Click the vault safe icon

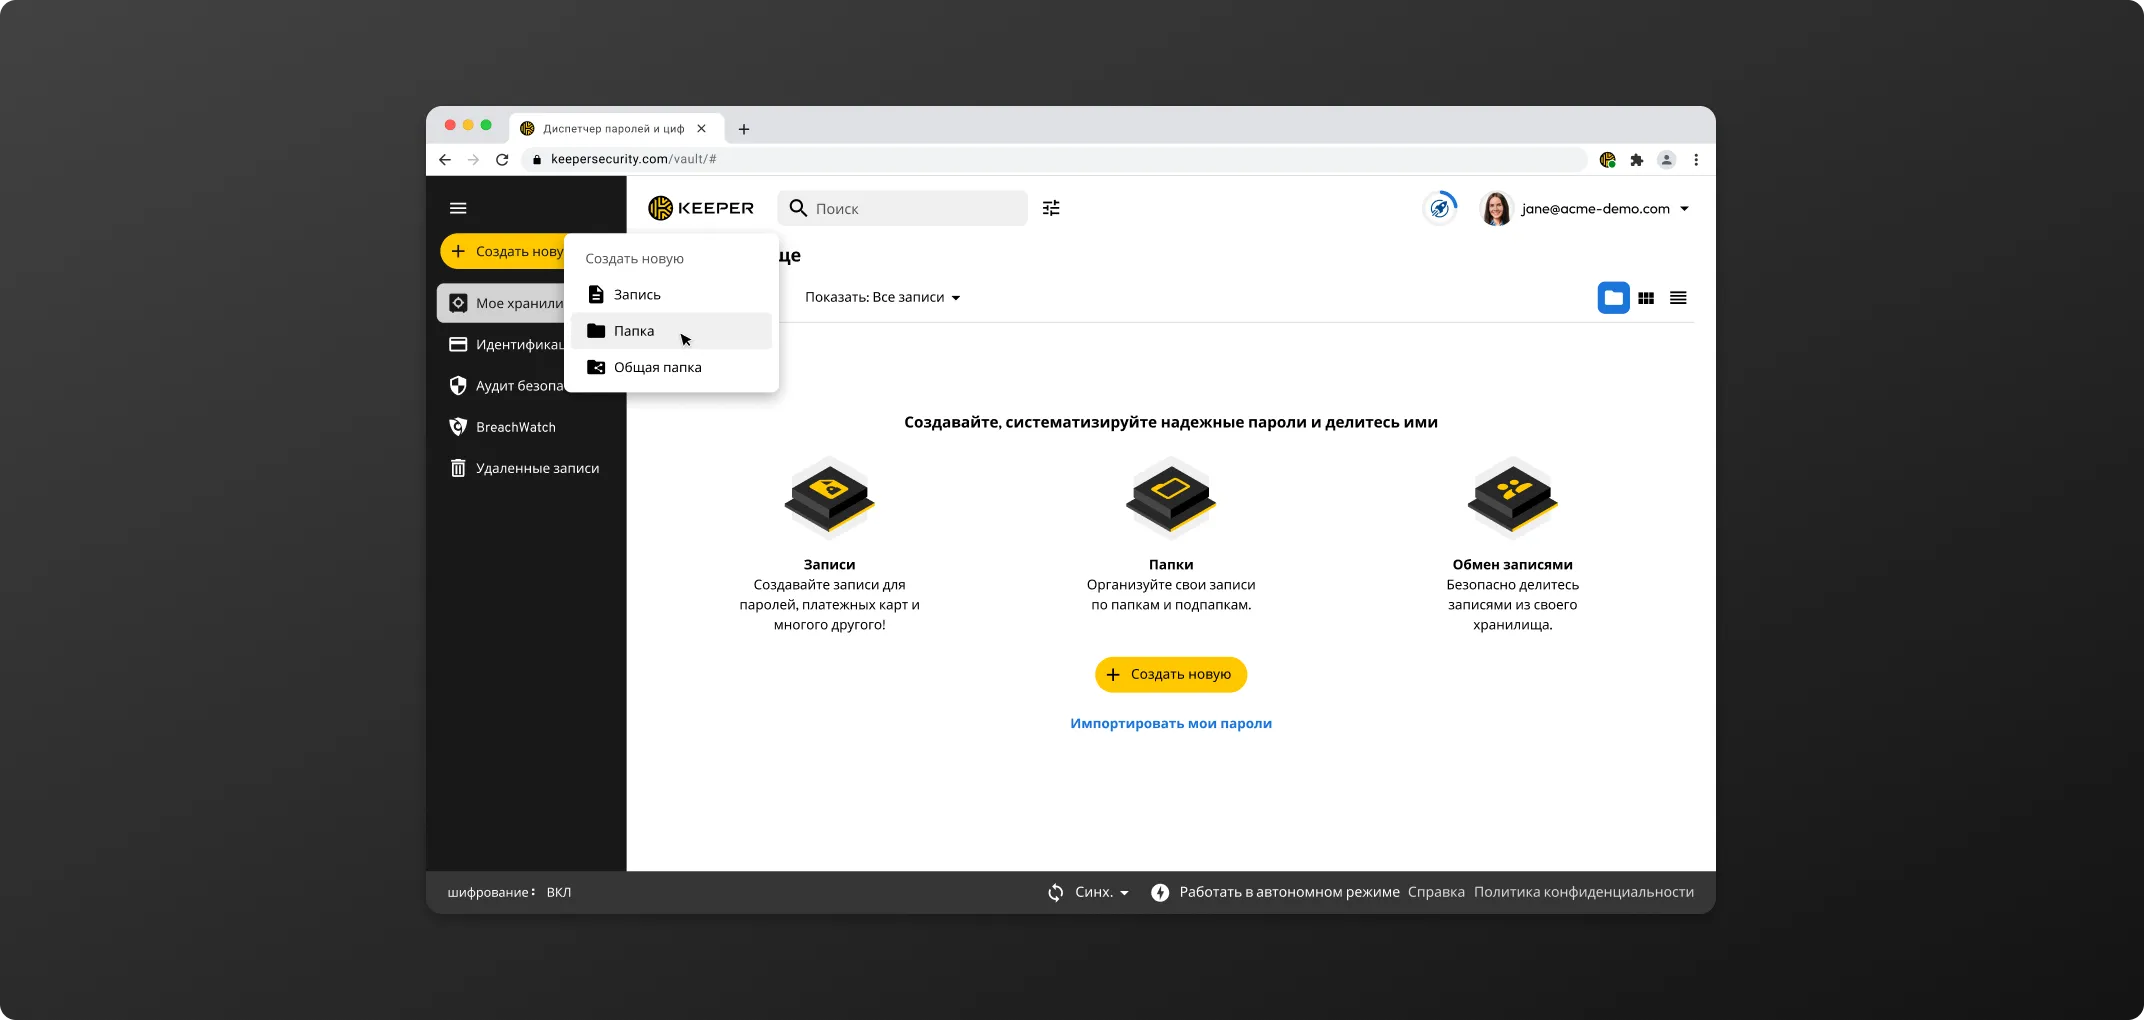[458, 303]
